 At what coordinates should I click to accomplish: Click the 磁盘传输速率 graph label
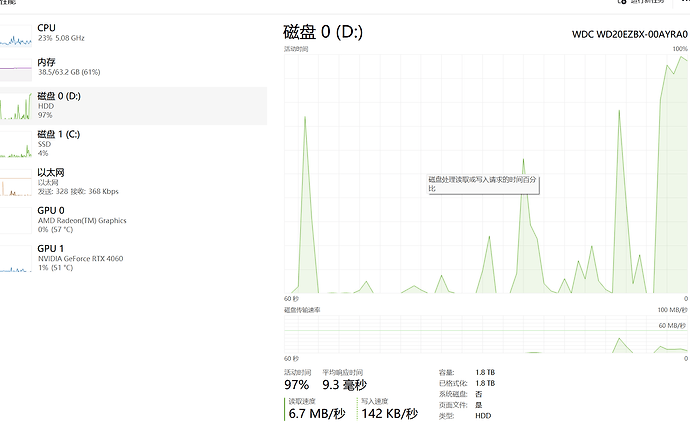(x=302, y=310)
